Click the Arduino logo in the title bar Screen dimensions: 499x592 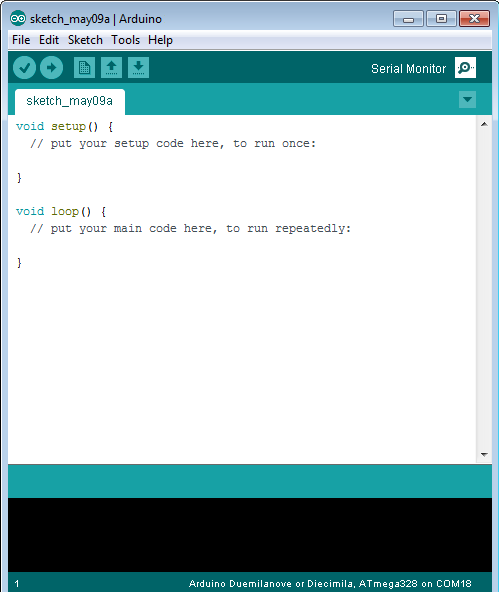click(x=18, y=18)
